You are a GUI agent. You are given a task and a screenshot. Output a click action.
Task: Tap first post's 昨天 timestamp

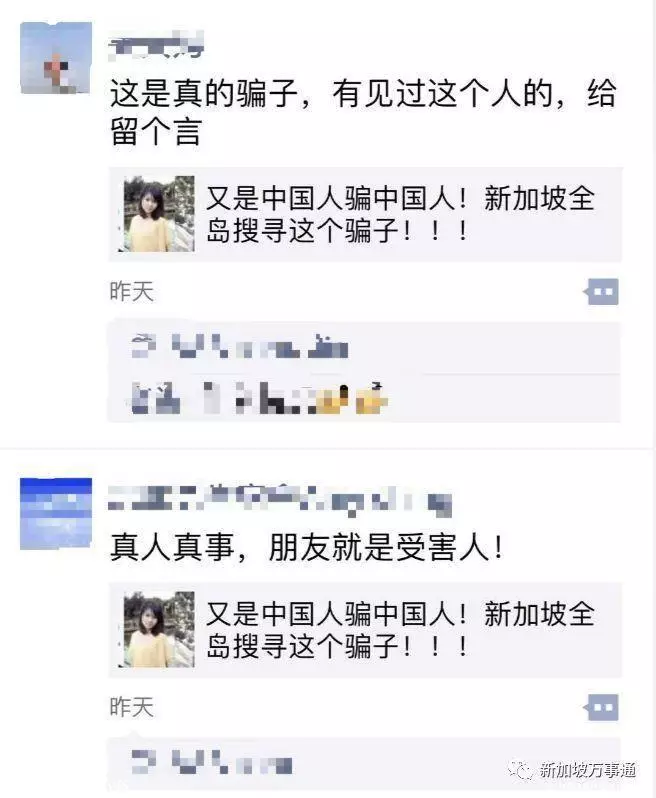pos(132,292)
